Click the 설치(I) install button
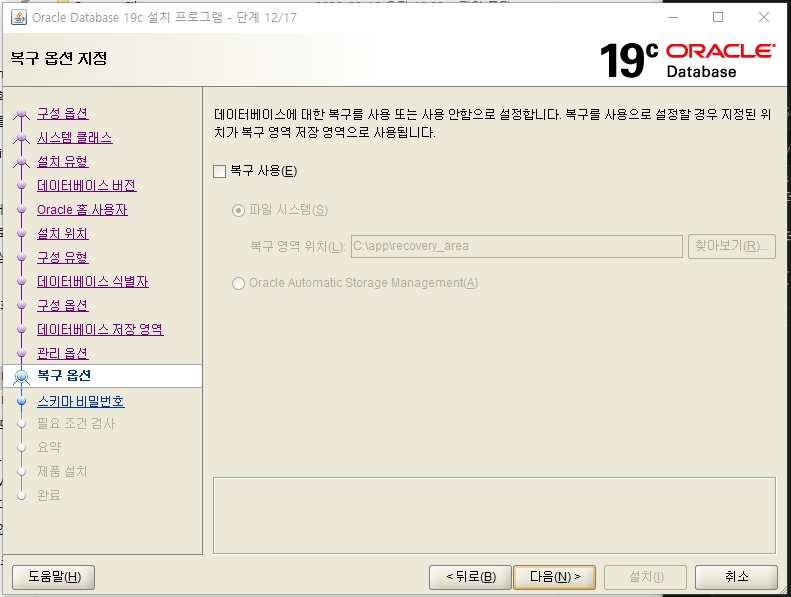Viewport: 791px width, 597px height. click(x=645, y=577)
